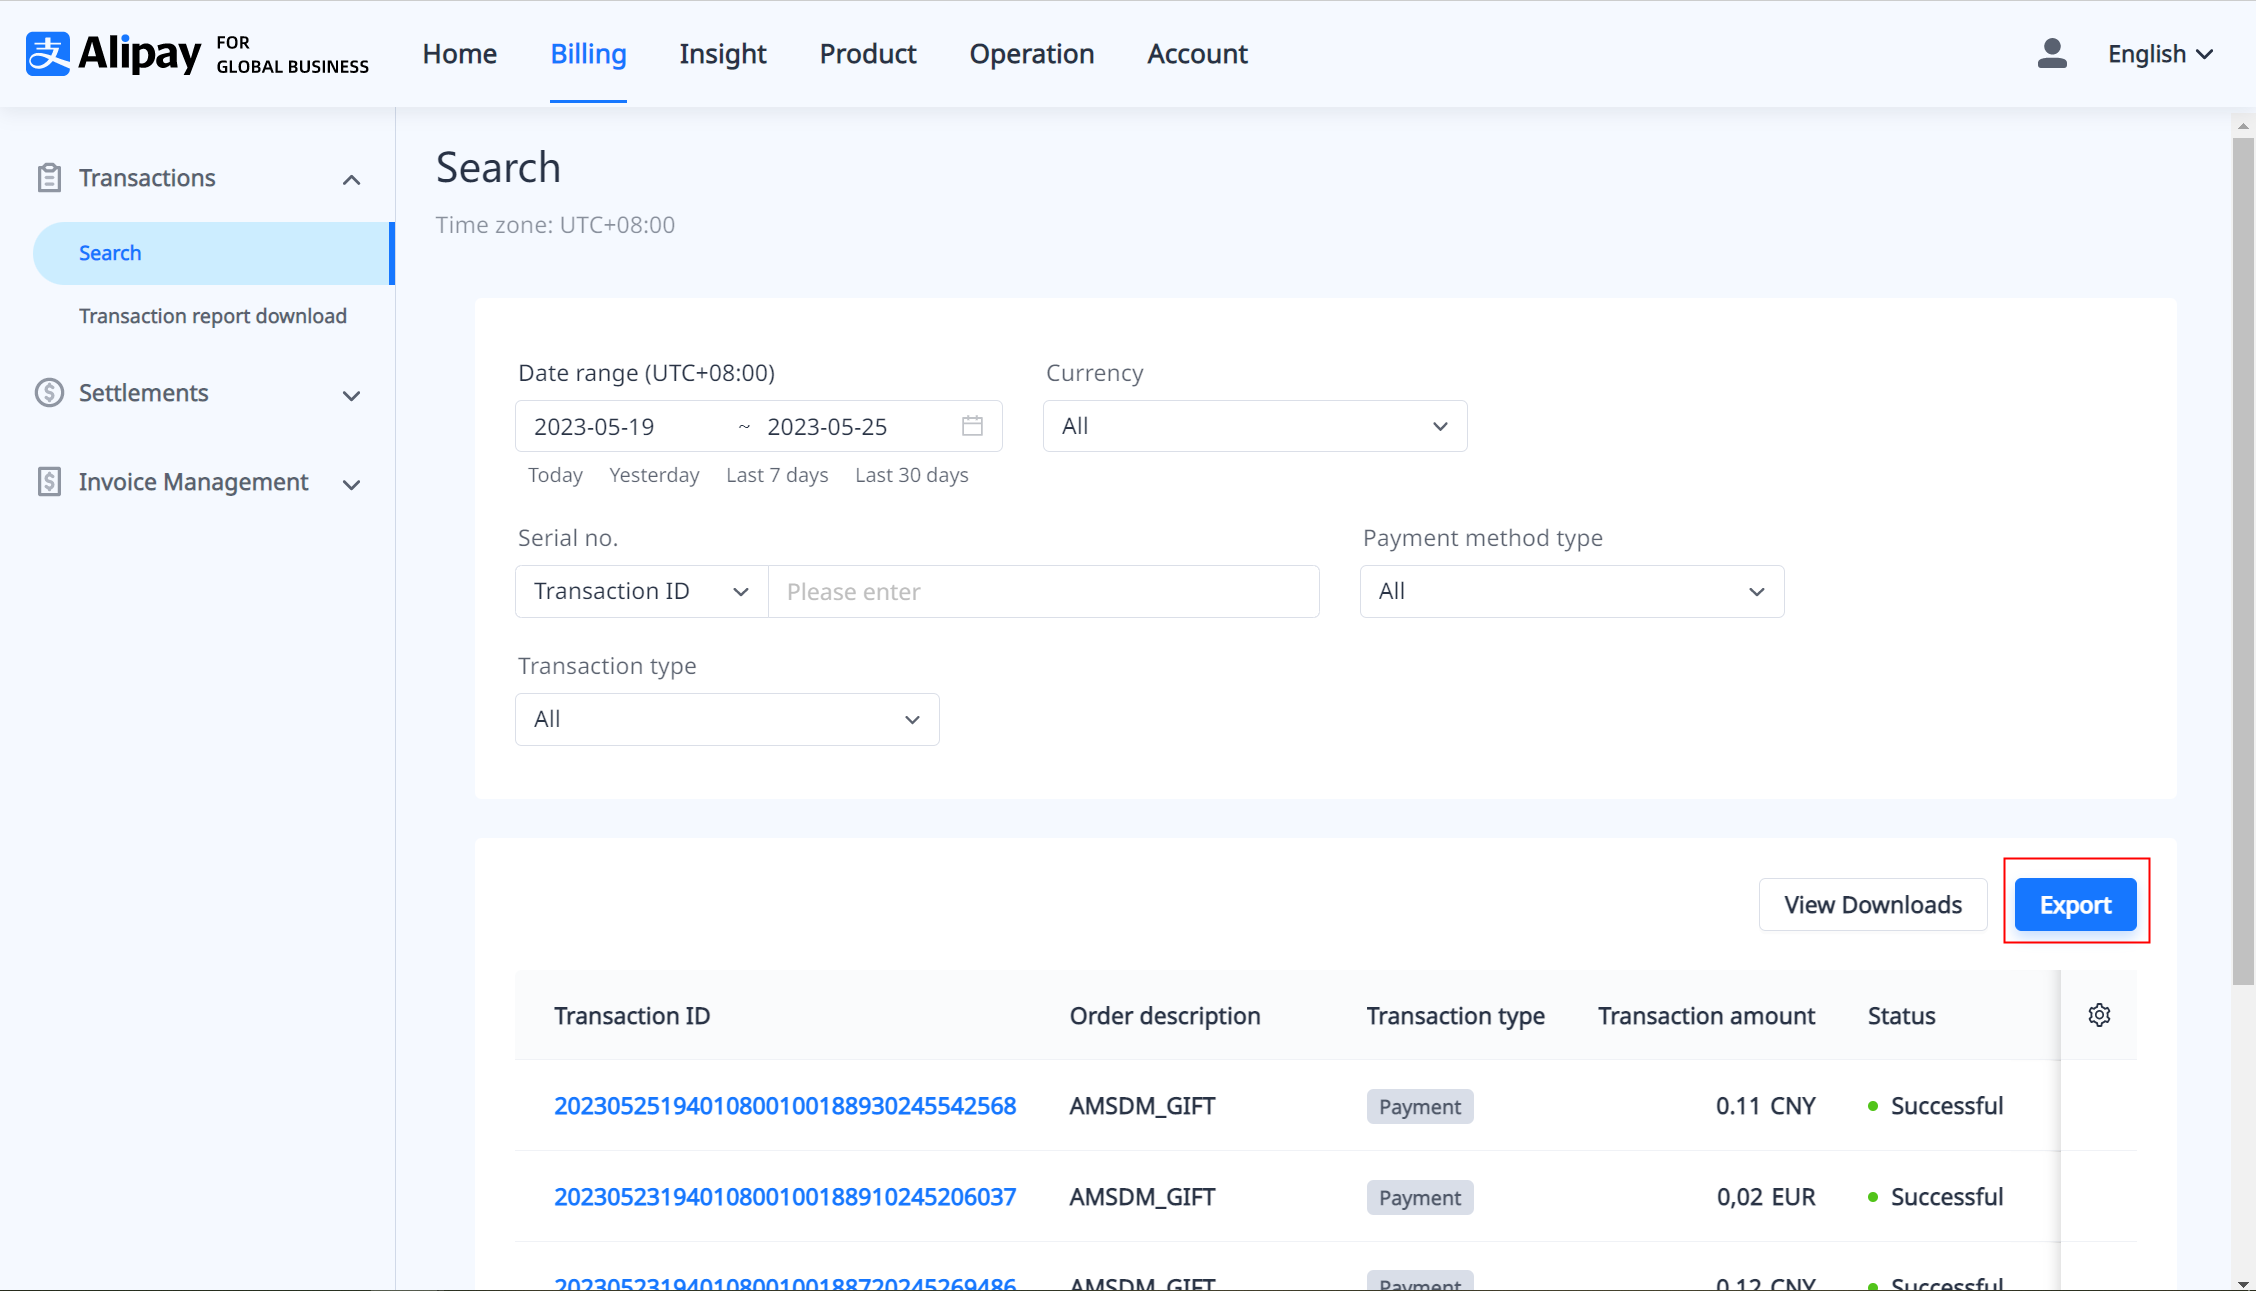Image resolution: width=2256 pixels, height=1291 pixels.
Task: Expand the Invoice Management section
Action: [x=351, y=485]
